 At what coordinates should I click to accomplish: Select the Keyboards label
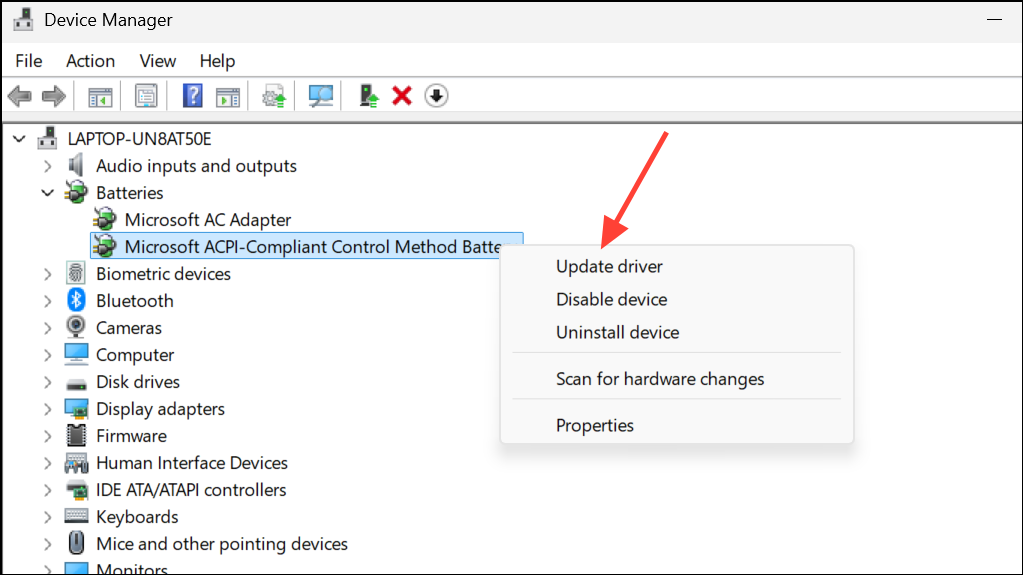tap(137, 516)
